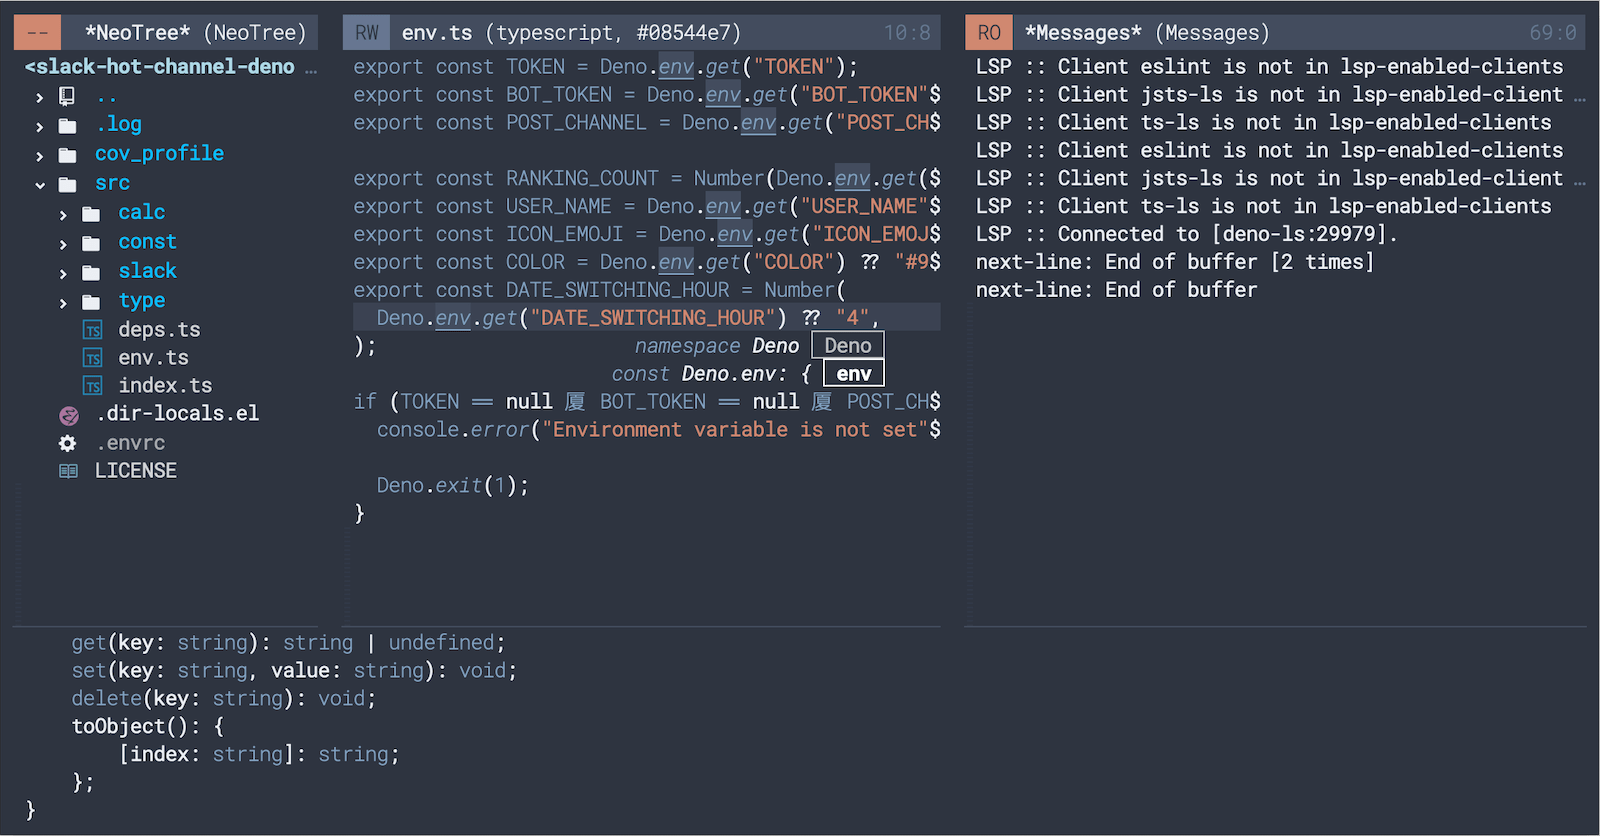This screenshot has width=1600, height=836.
Task: Click the TypeScript icon beside deps.ts
Action: (92, 330)
